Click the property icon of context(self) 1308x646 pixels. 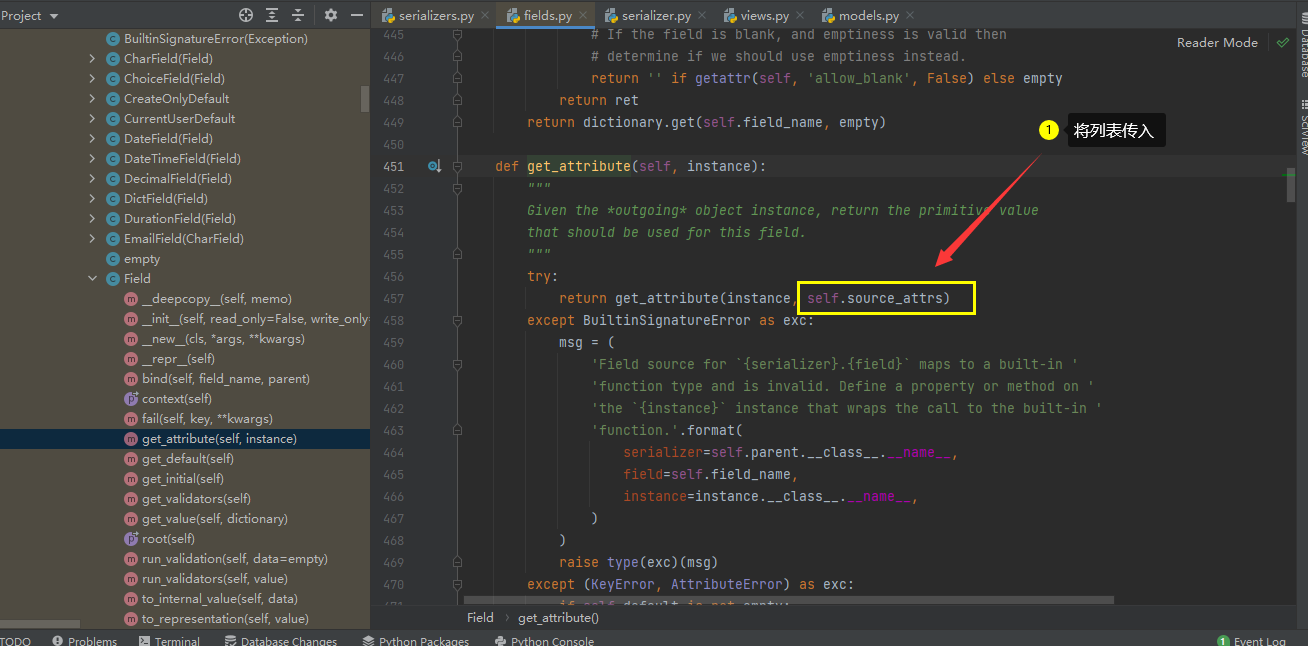click(x=131, y=399)
